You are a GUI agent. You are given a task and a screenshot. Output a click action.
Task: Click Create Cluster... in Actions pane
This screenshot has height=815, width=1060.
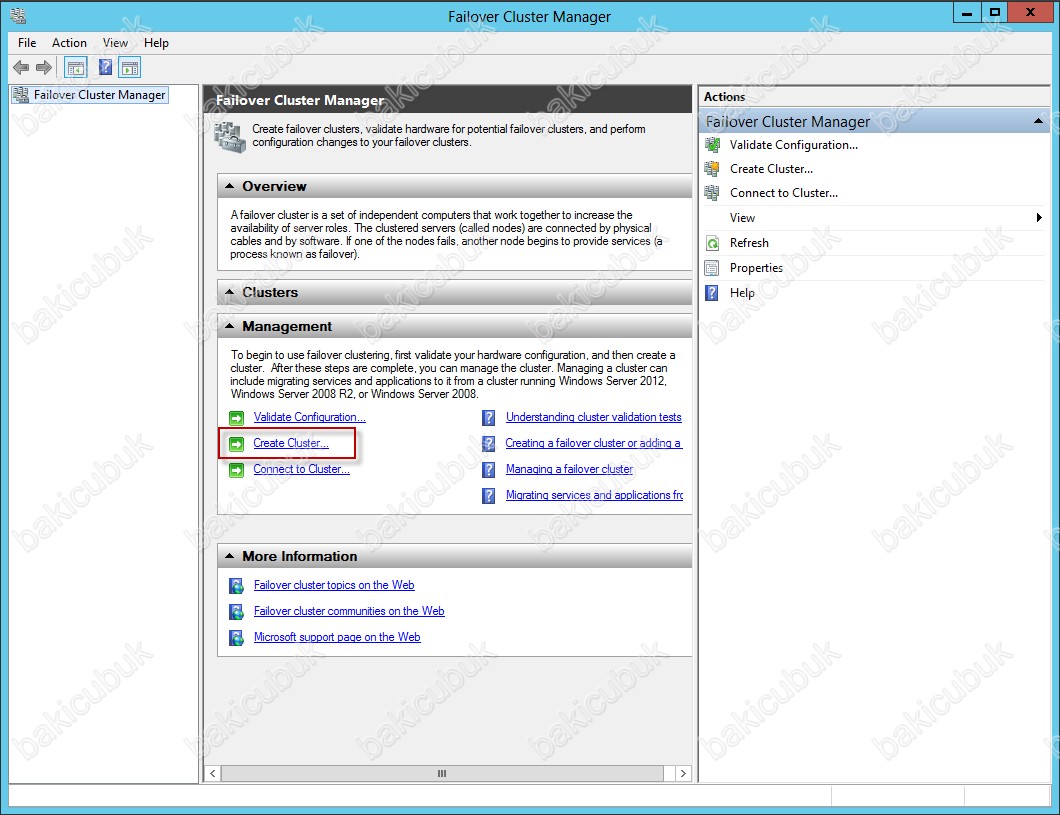tap(771, 169)
